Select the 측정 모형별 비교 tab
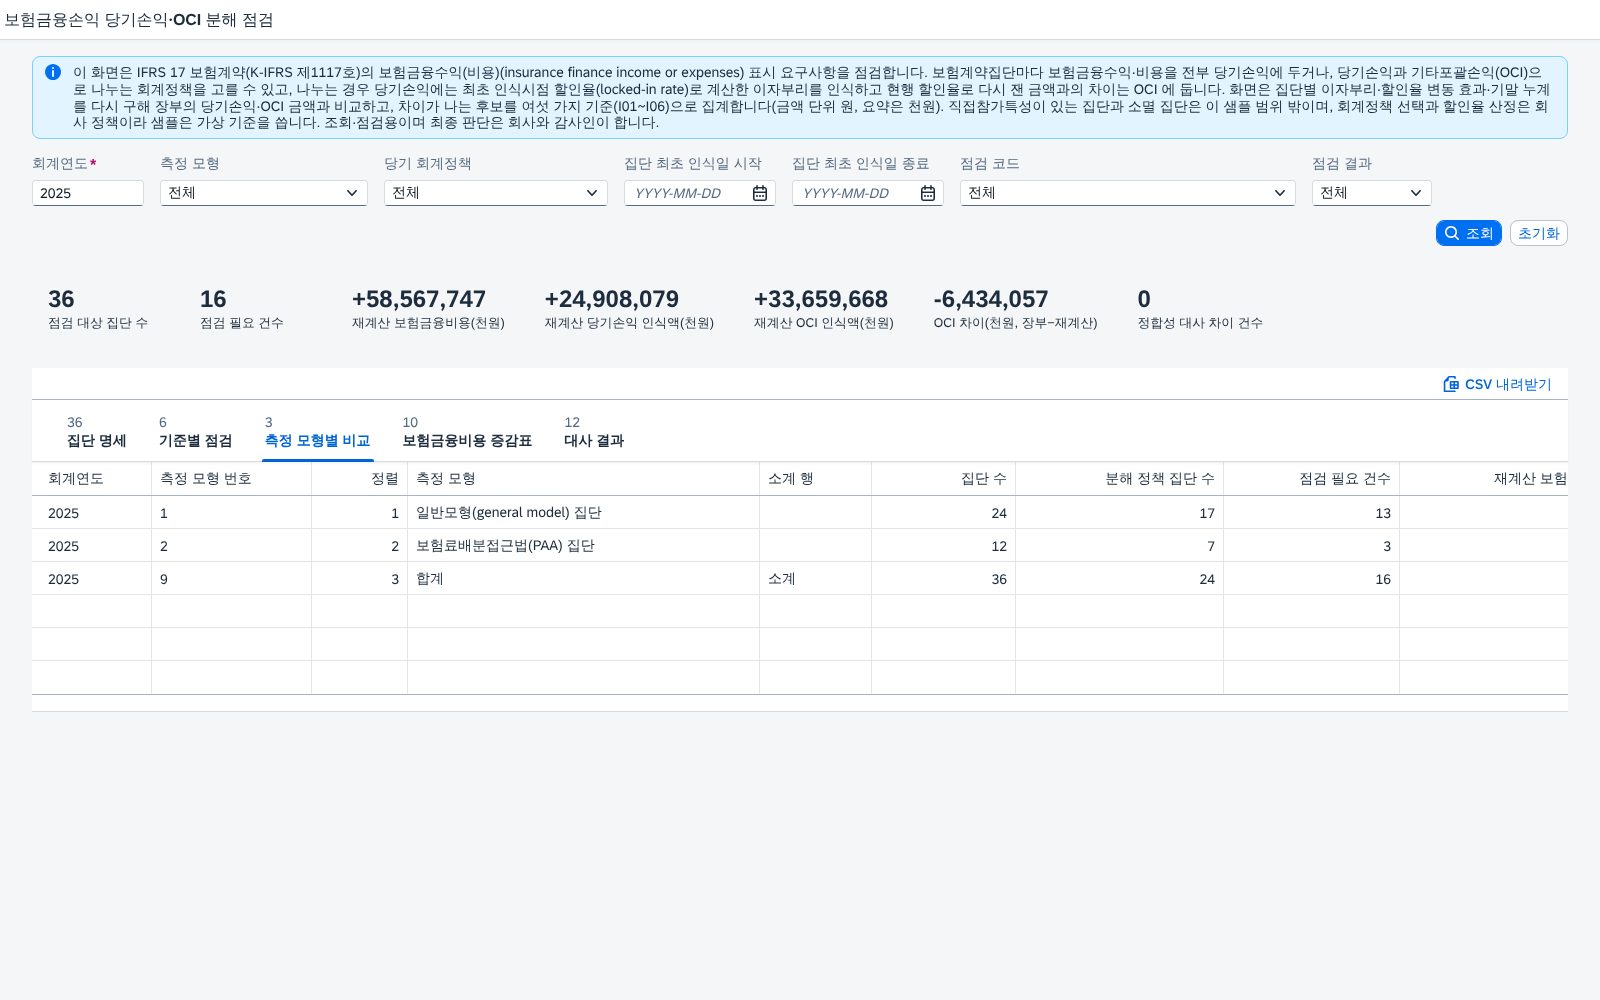This screenshot has width=1600, height=1000. (x=318, y=432)
